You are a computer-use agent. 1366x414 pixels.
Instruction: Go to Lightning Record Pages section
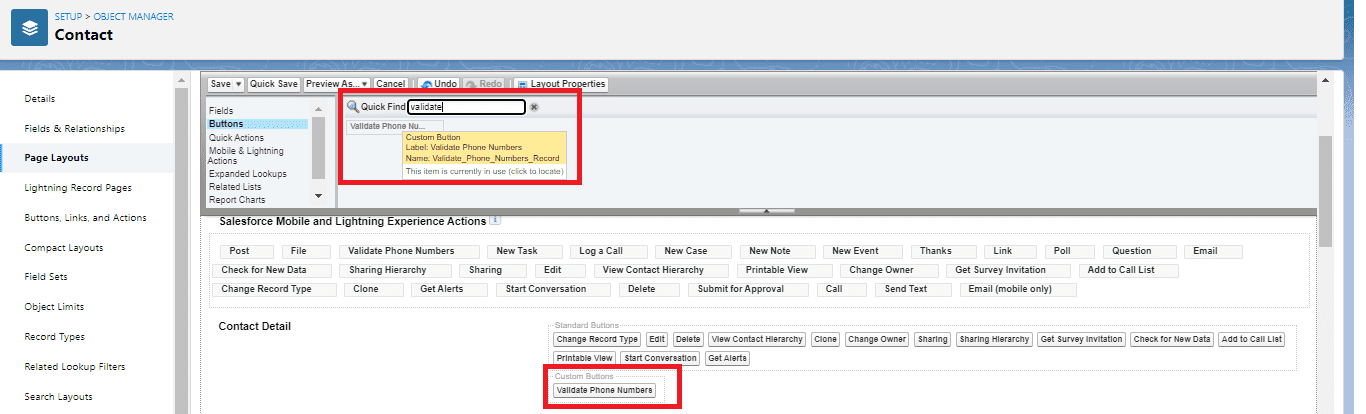pyautogui.click(x=78, y=188)
